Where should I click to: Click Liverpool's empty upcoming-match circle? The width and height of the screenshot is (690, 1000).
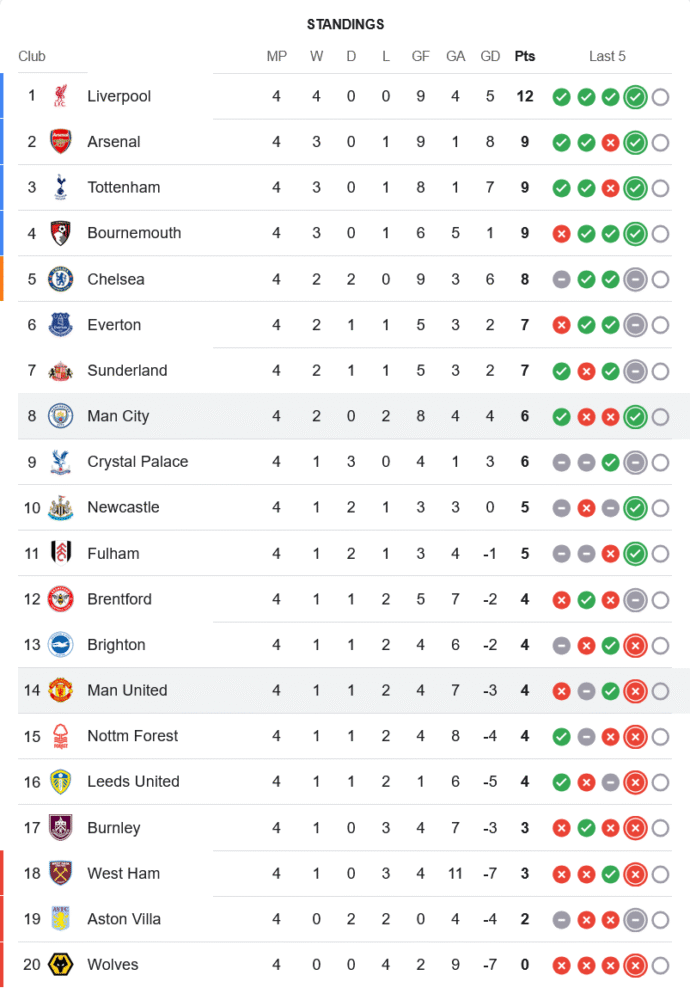click(x=660, y=97)
